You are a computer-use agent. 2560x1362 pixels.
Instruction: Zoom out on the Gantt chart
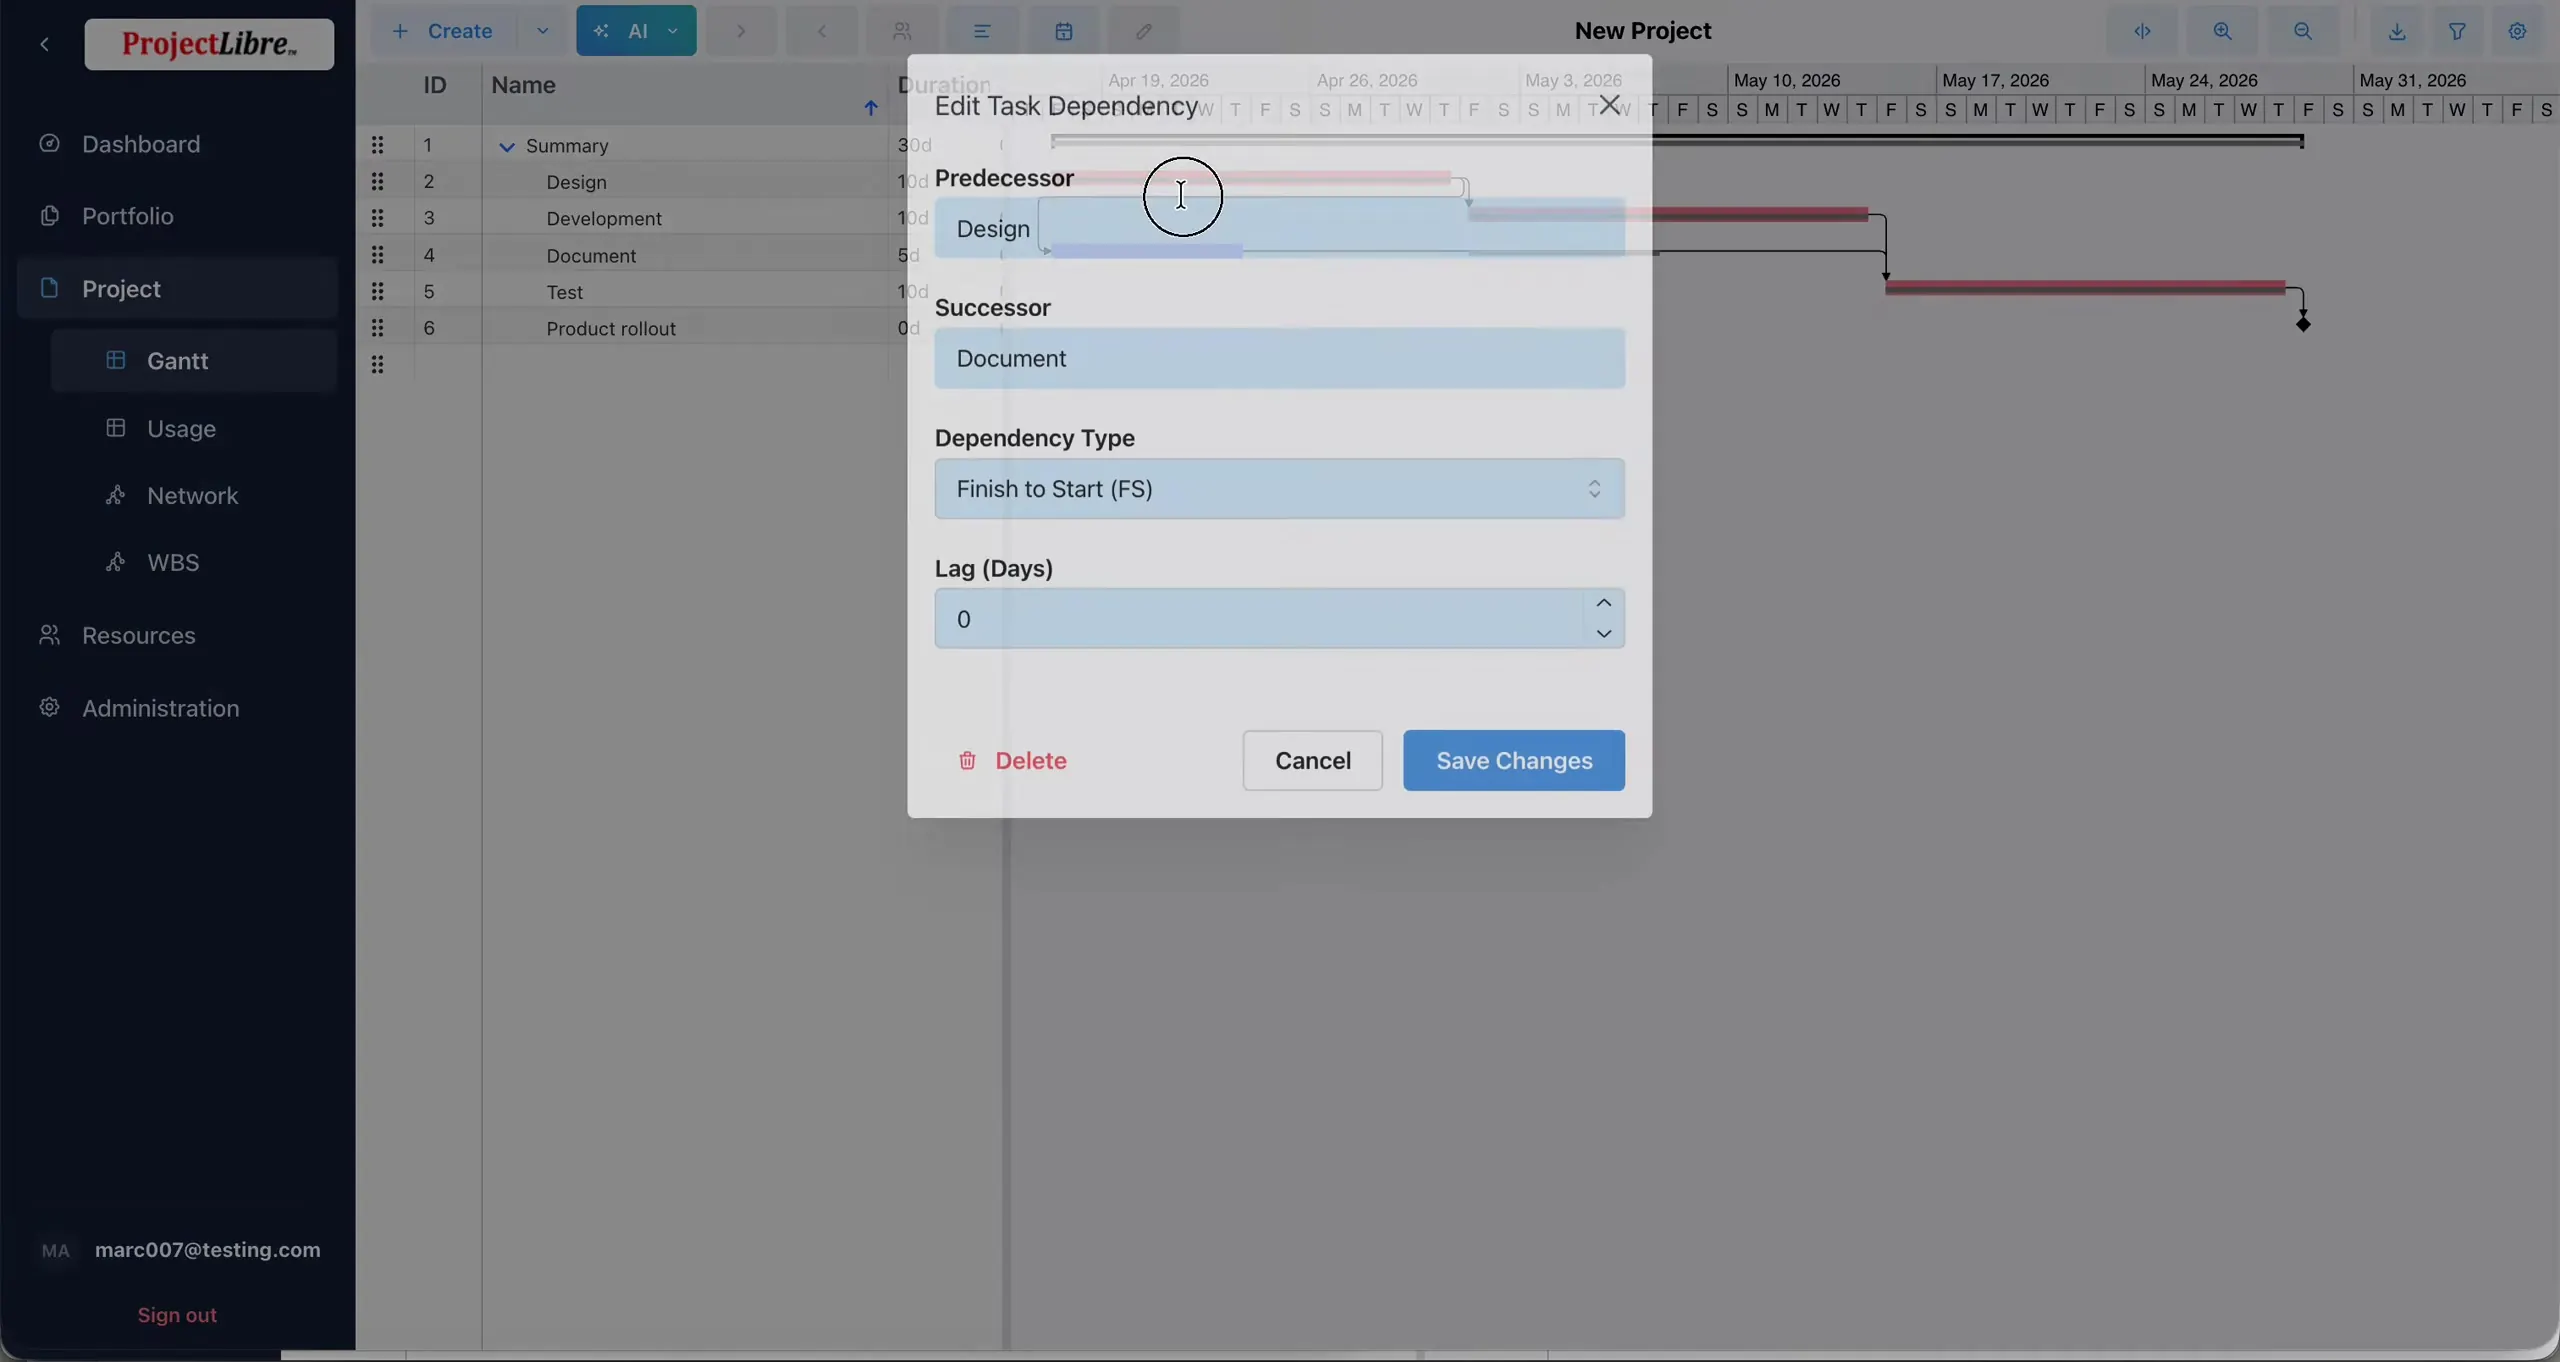[2302, 31]
